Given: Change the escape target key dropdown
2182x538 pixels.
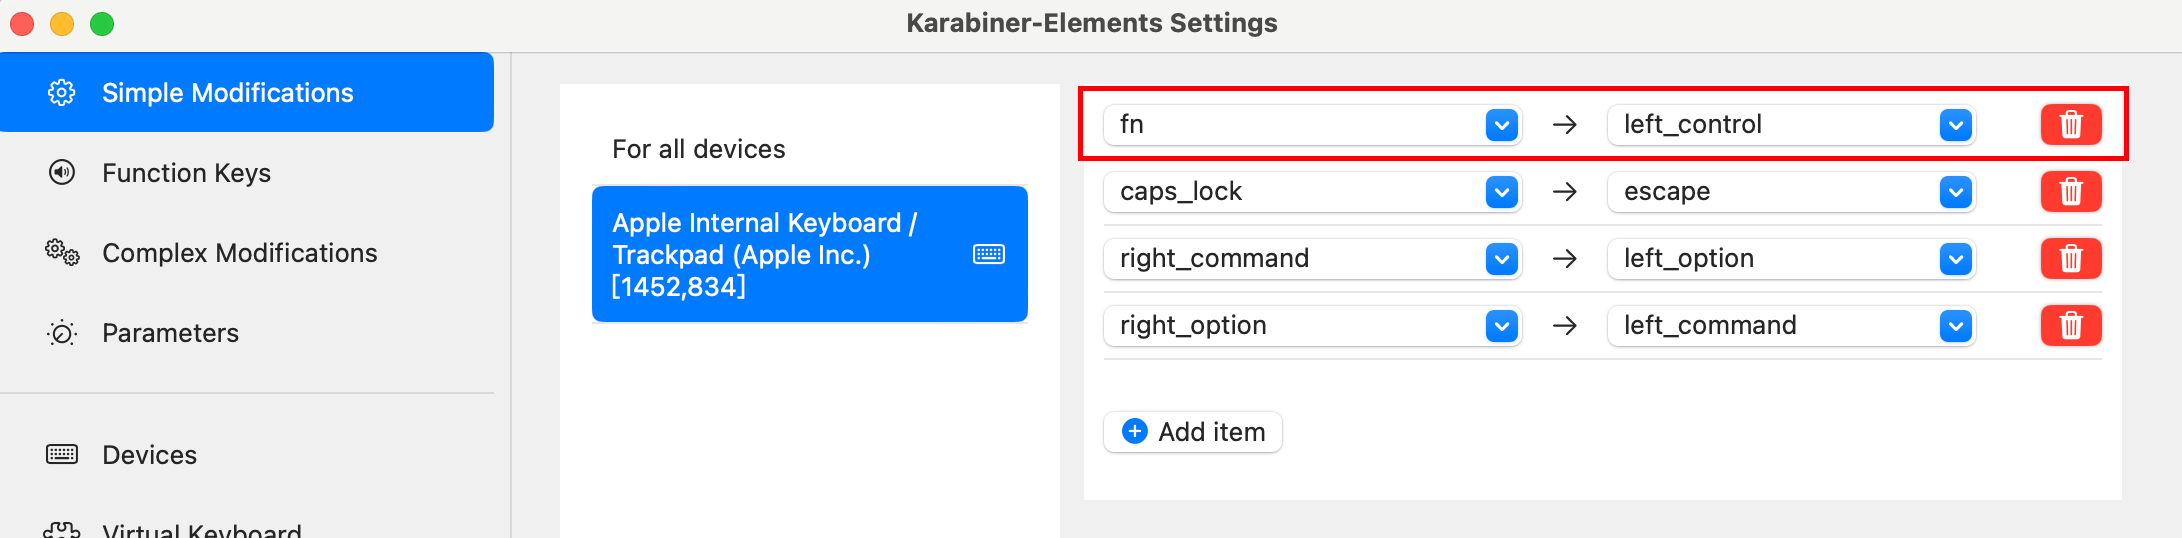Looking at the screenshot, I should (x=1955, y=192).
